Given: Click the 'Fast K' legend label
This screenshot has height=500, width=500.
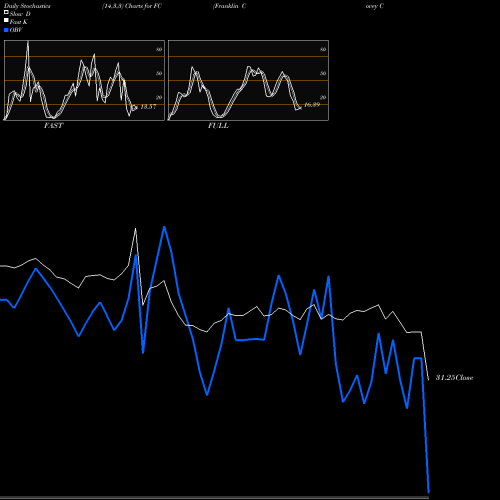Looking at the screenshot, I should coord(19,22).
